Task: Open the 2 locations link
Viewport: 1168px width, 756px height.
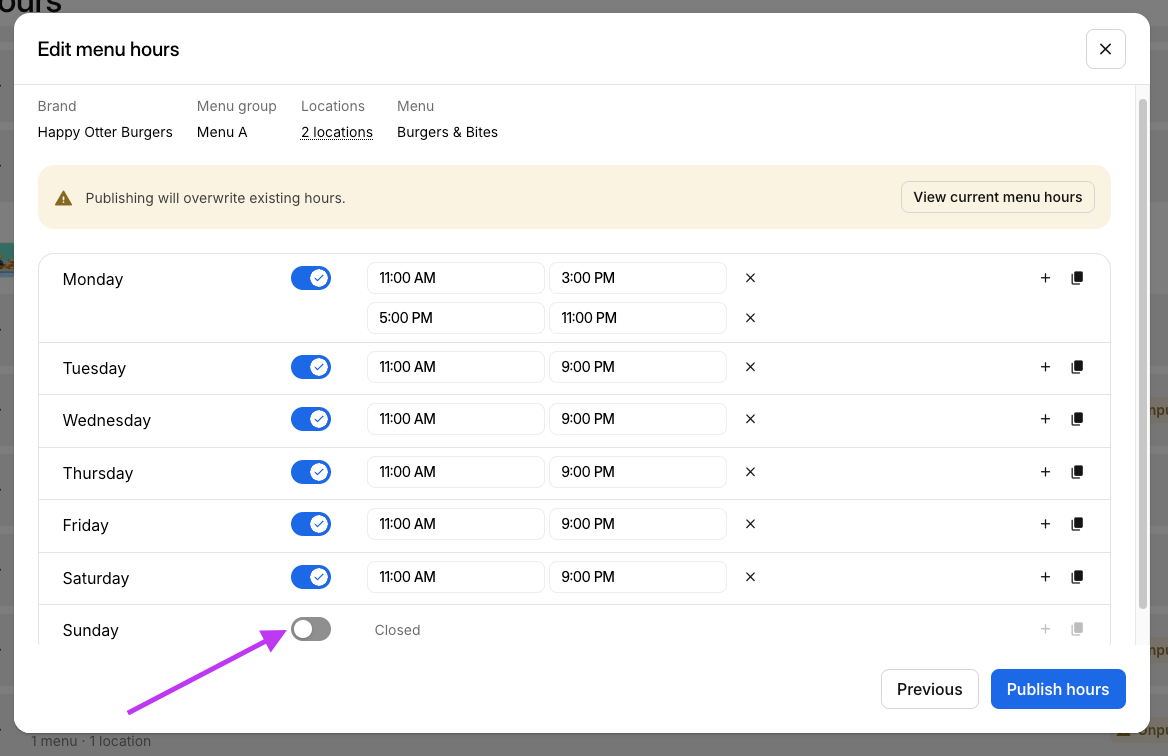Action: coord(337,132)
